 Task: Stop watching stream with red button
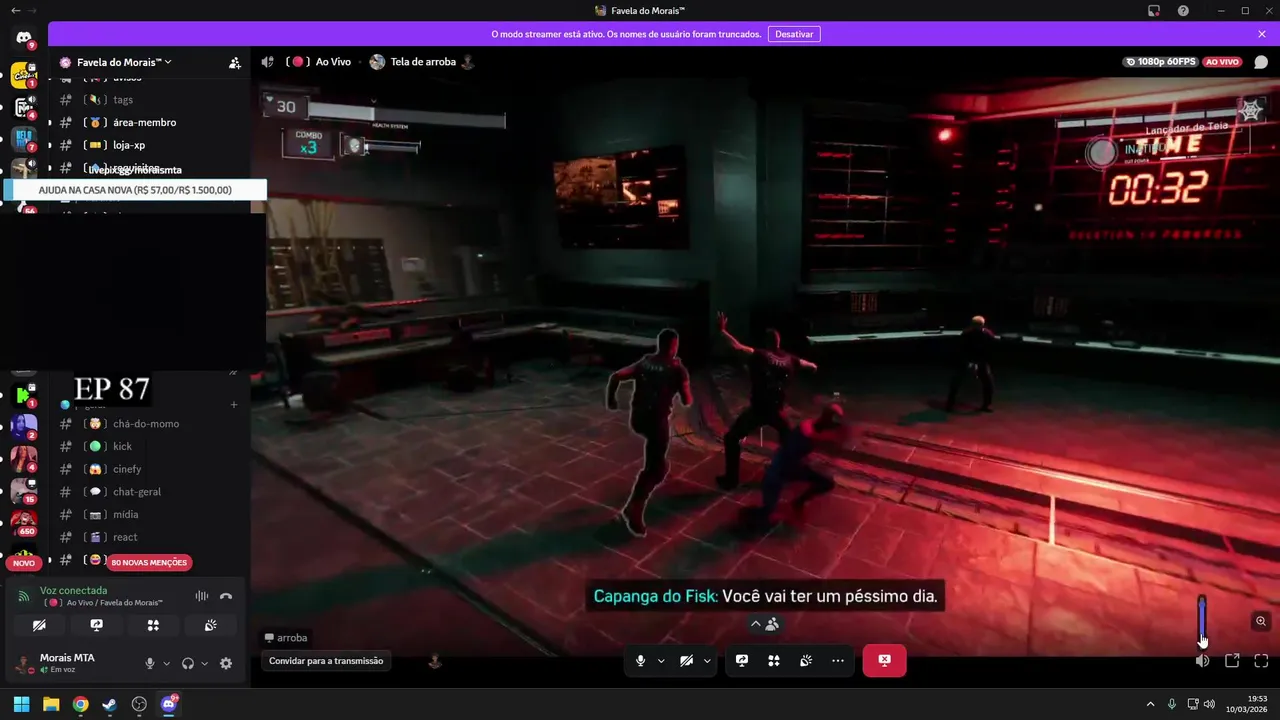click(x=884, y=661)
